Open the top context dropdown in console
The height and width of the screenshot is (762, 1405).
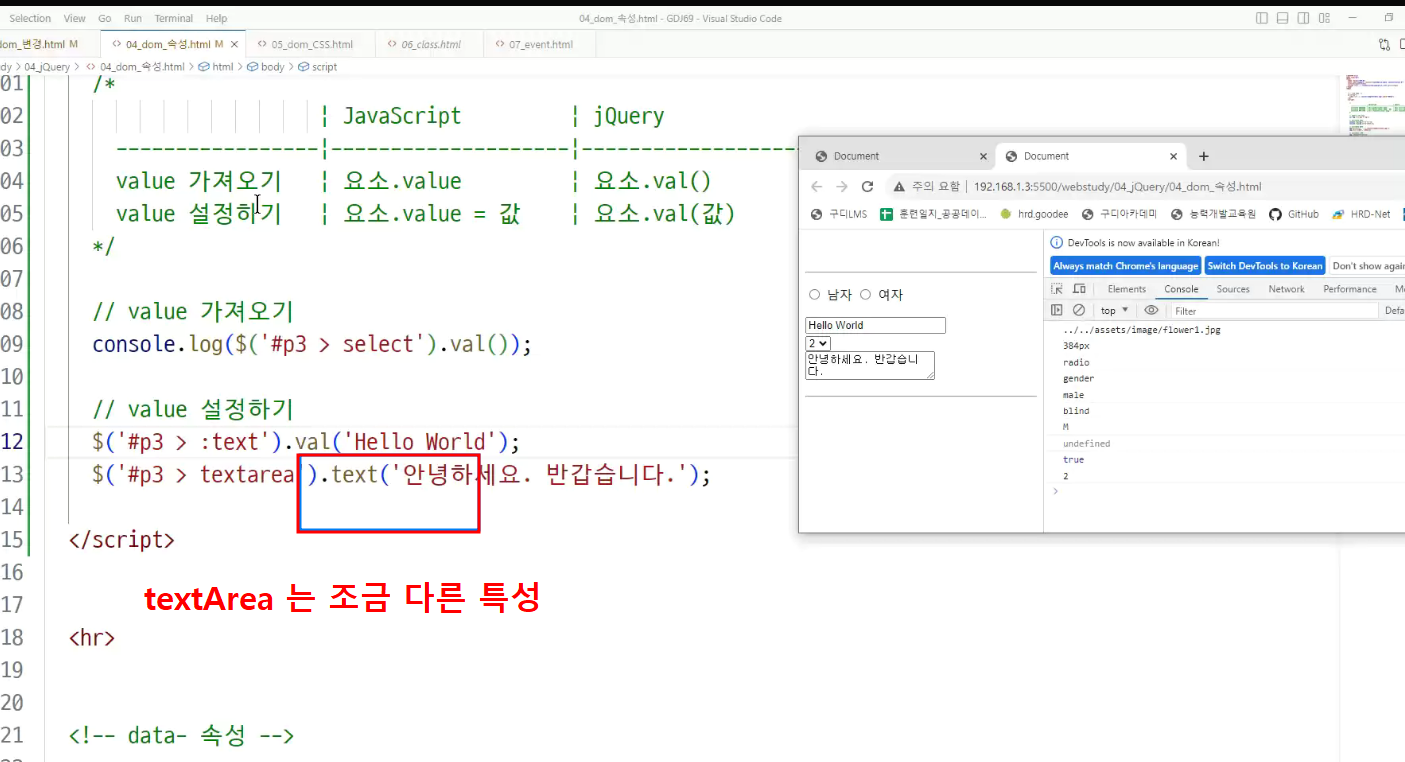coord(1114,311)
